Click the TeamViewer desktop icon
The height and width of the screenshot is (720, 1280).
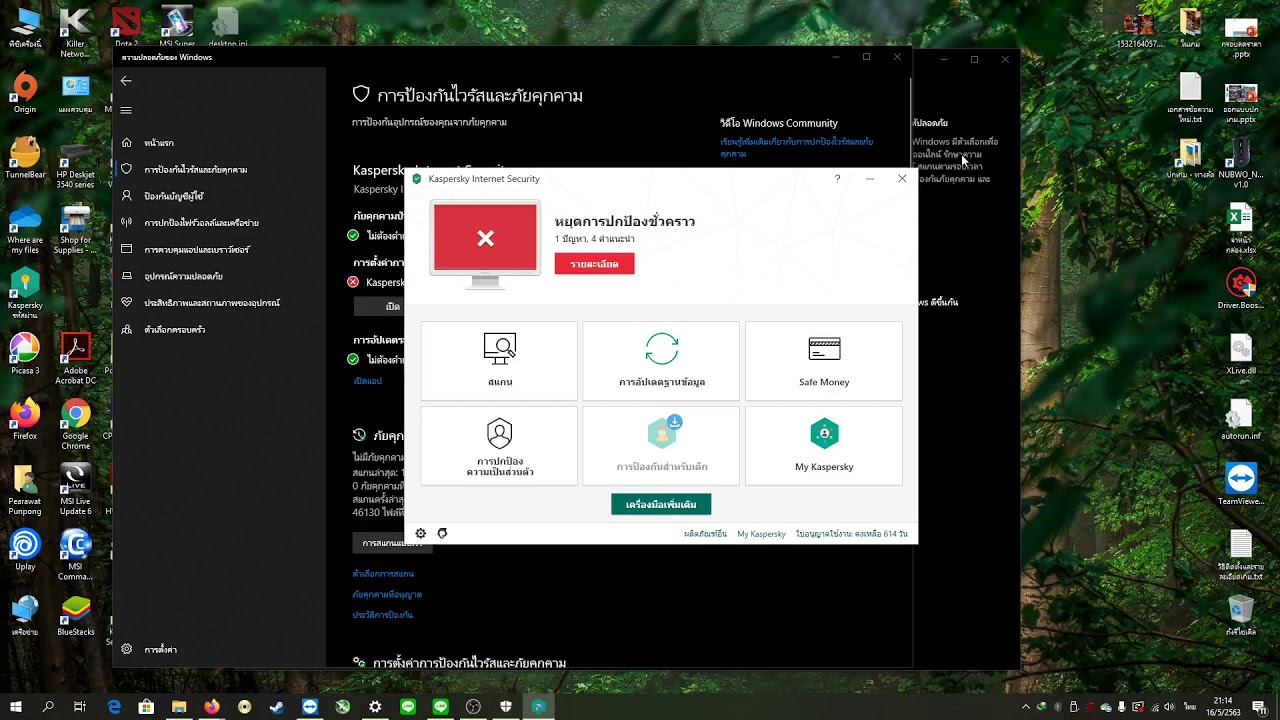[x=1240, y=485]
